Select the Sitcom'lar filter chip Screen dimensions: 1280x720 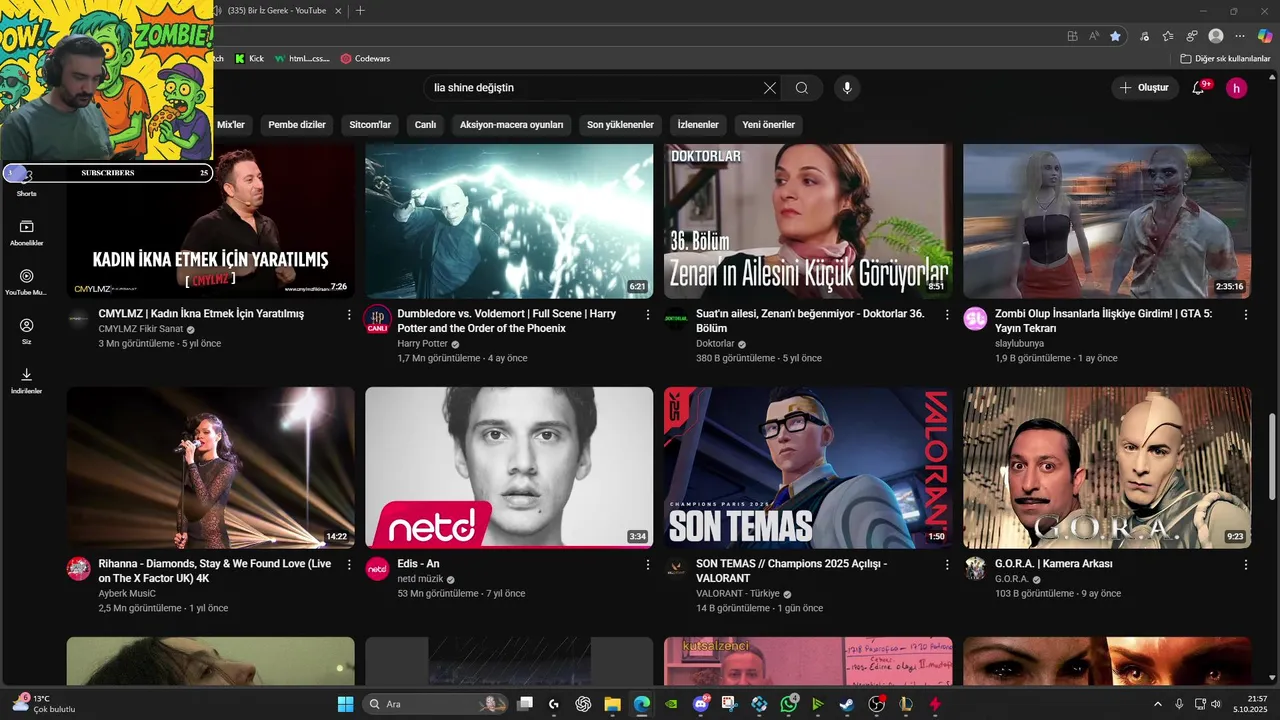pyautogui.click(x=370, y=125)
